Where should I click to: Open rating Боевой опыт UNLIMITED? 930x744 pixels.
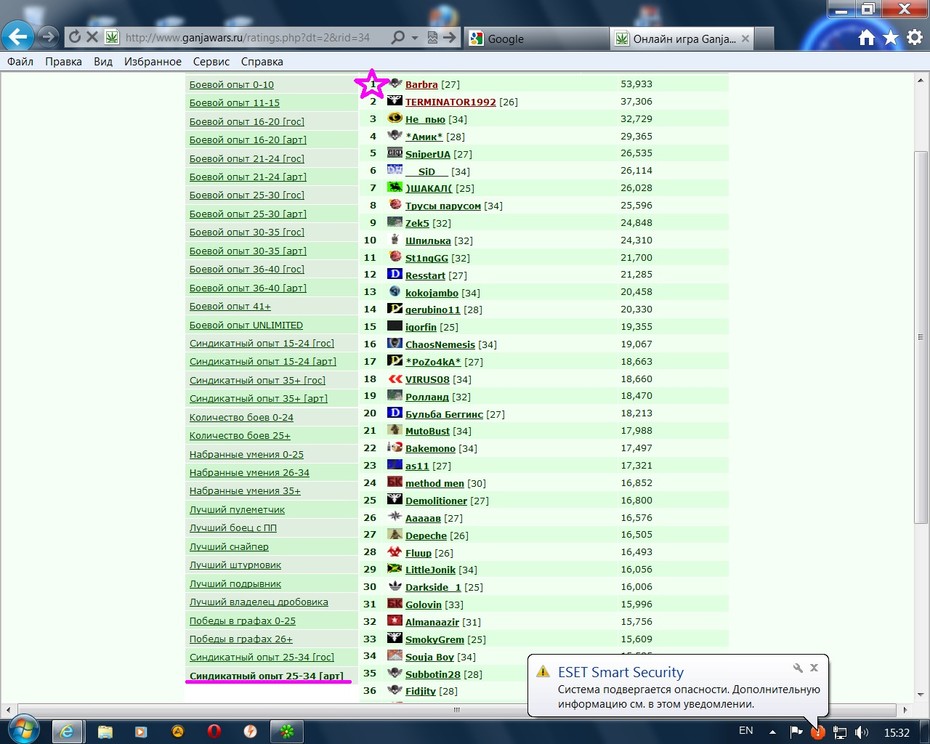click(x=246, y=325)
